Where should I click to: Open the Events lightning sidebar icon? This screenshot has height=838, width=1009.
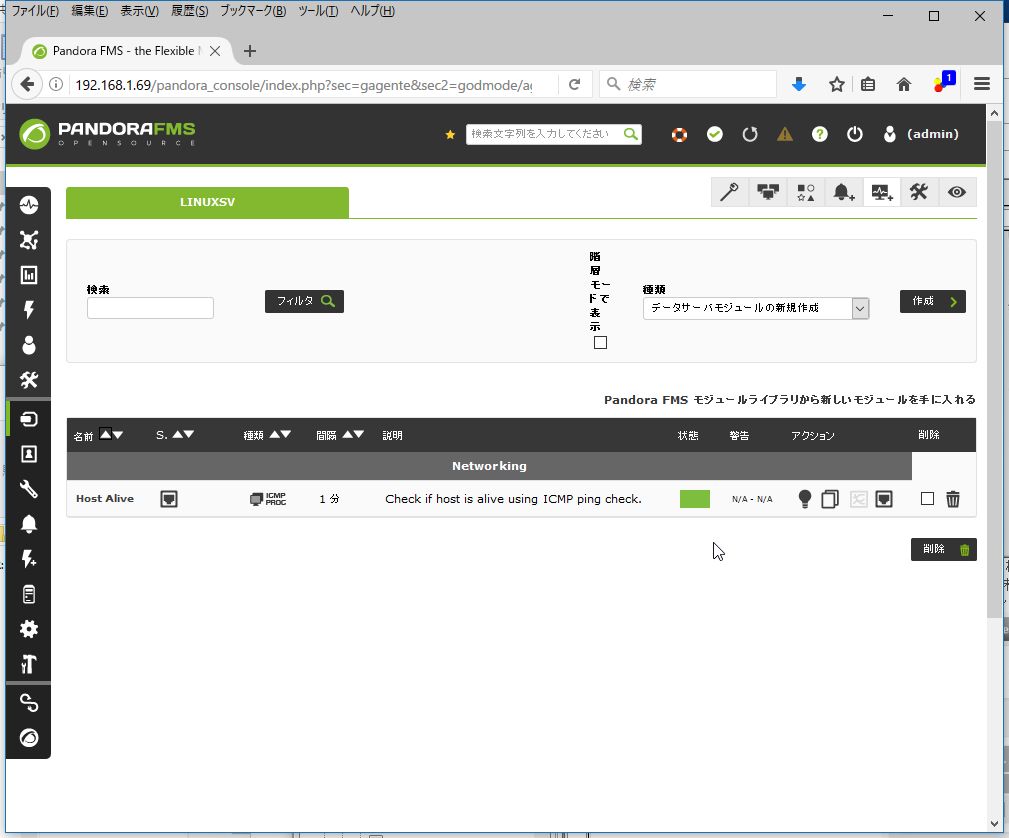pyautogui.click(x=28, y=310)
